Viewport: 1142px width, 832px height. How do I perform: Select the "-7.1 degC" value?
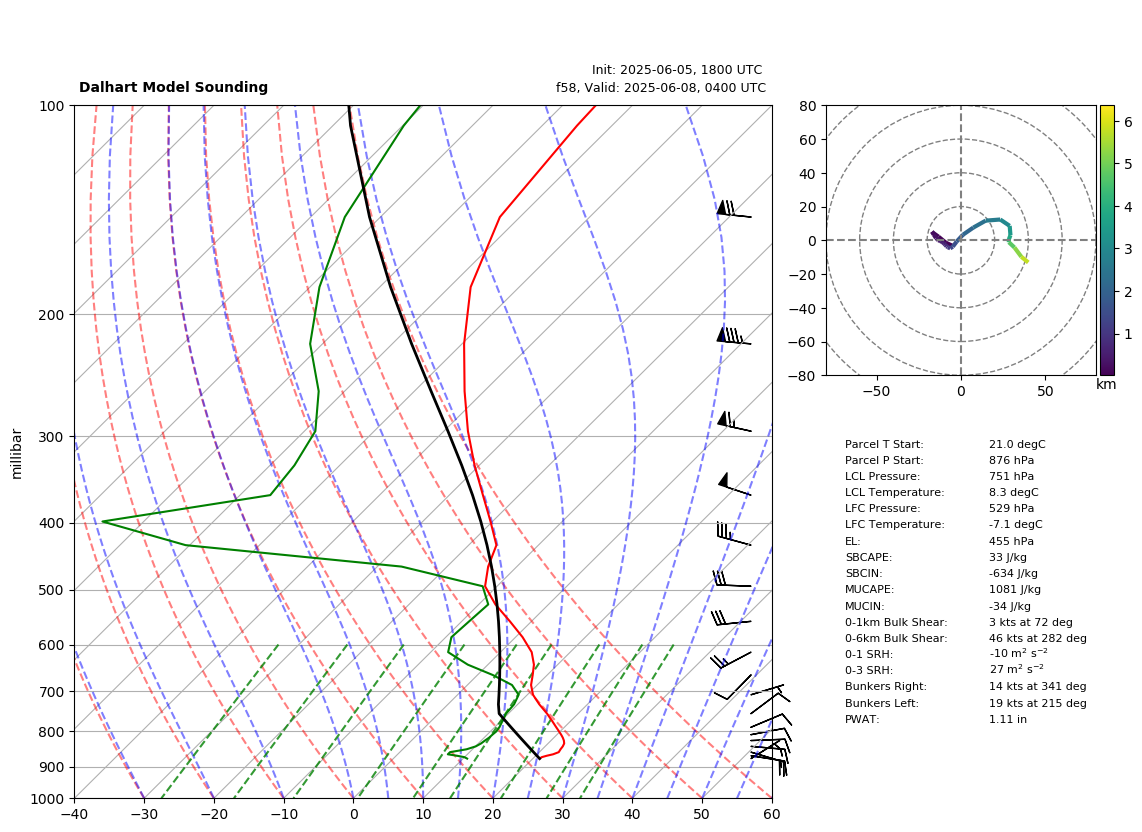[1015, 525]
